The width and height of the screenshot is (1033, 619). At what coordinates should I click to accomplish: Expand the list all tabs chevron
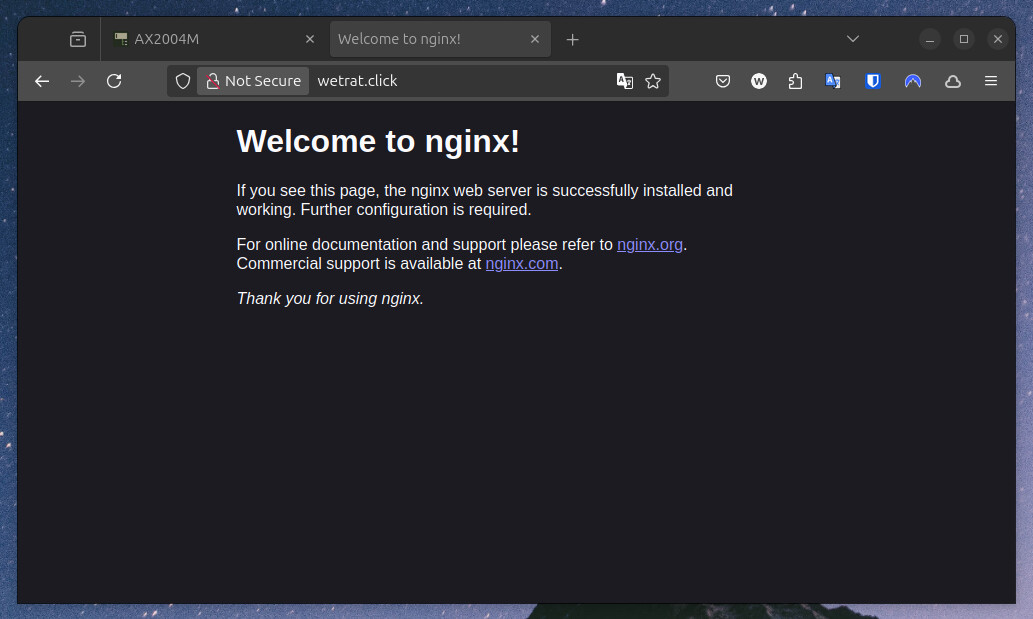[x=852, y=40]
